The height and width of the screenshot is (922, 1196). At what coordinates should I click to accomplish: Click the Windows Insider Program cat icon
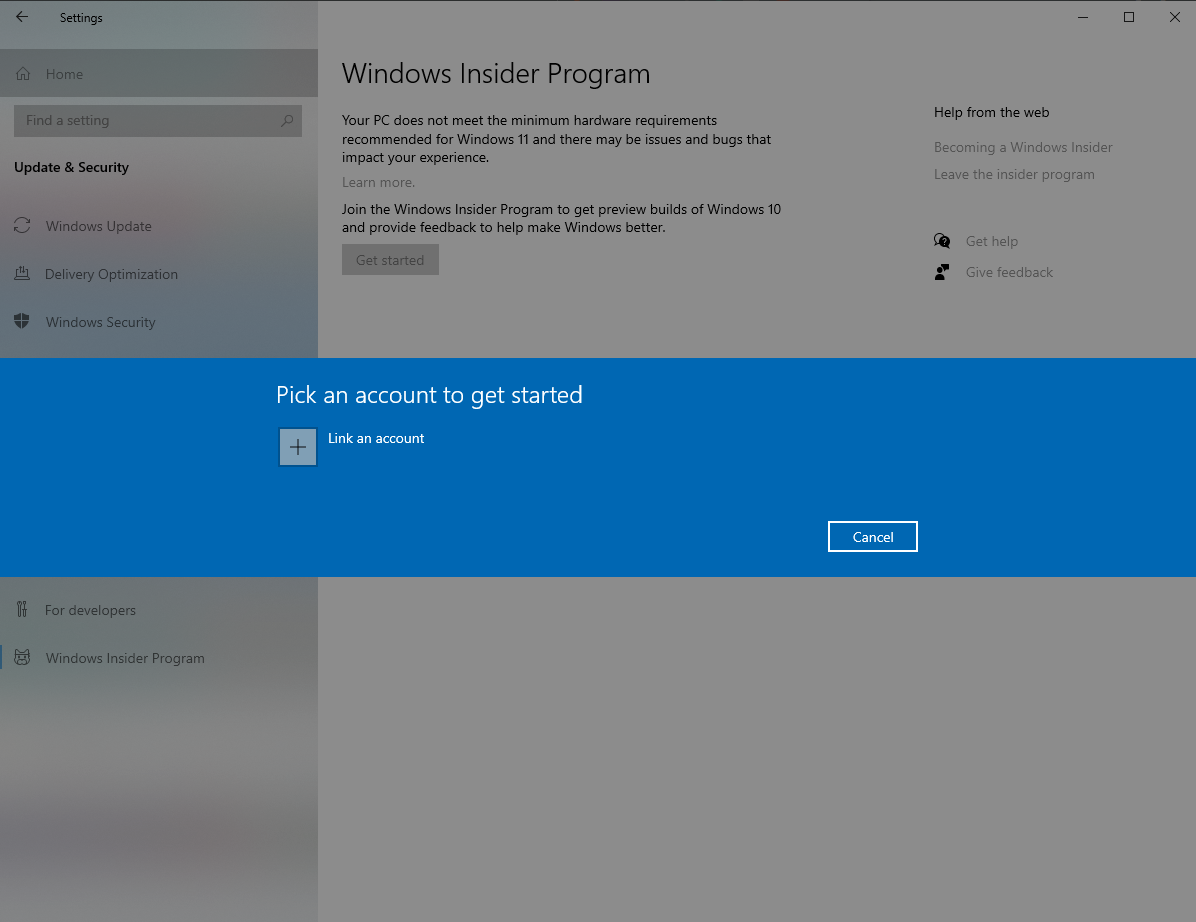pos(23,657)
